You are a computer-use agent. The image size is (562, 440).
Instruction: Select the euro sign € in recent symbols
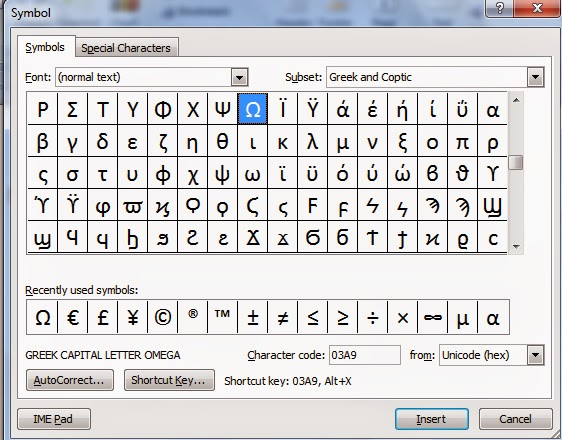pyautogui.click(x=72, y=317)
